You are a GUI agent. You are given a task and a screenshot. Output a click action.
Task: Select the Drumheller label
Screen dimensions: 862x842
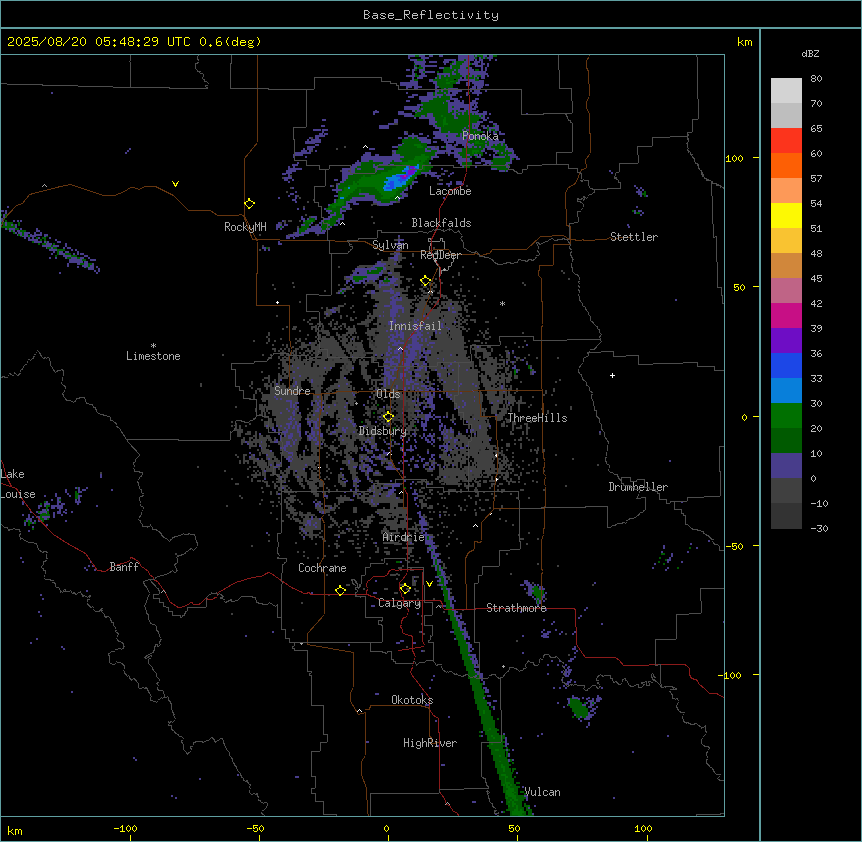[638, 487]
